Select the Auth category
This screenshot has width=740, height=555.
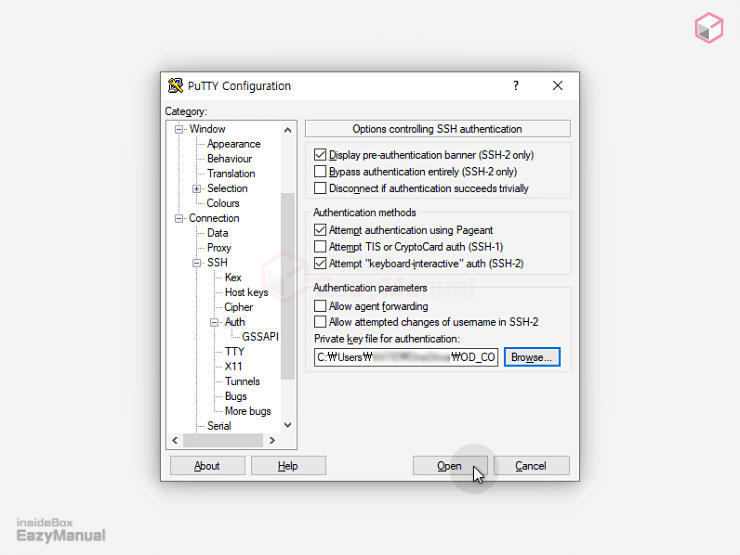pos(235,322)
